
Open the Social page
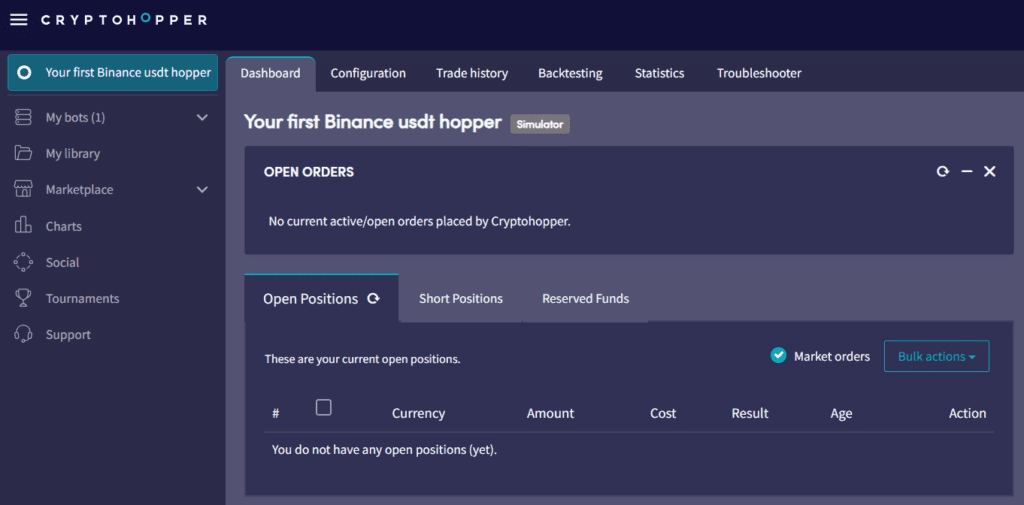pos(62,262)
